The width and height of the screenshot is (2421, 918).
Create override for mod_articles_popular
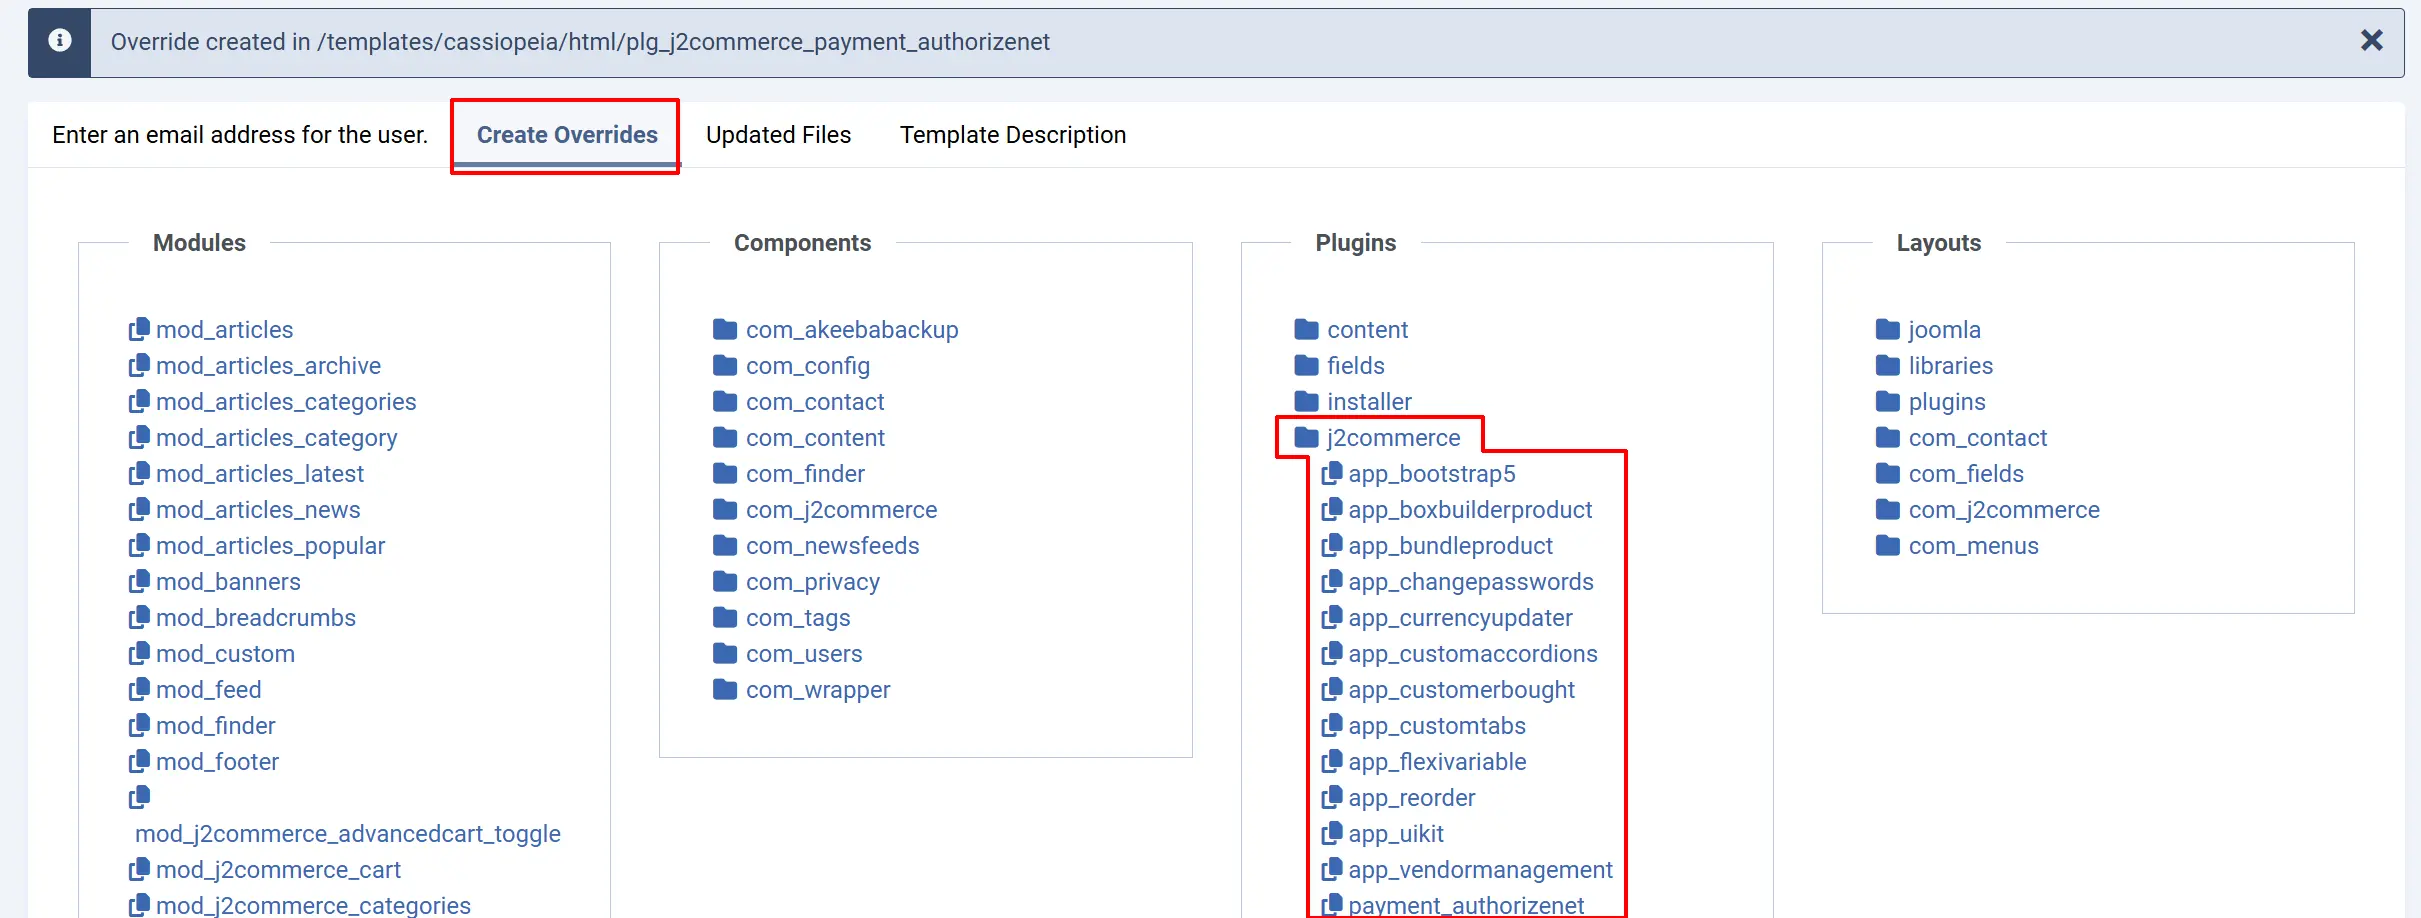[x=257, y=545]
